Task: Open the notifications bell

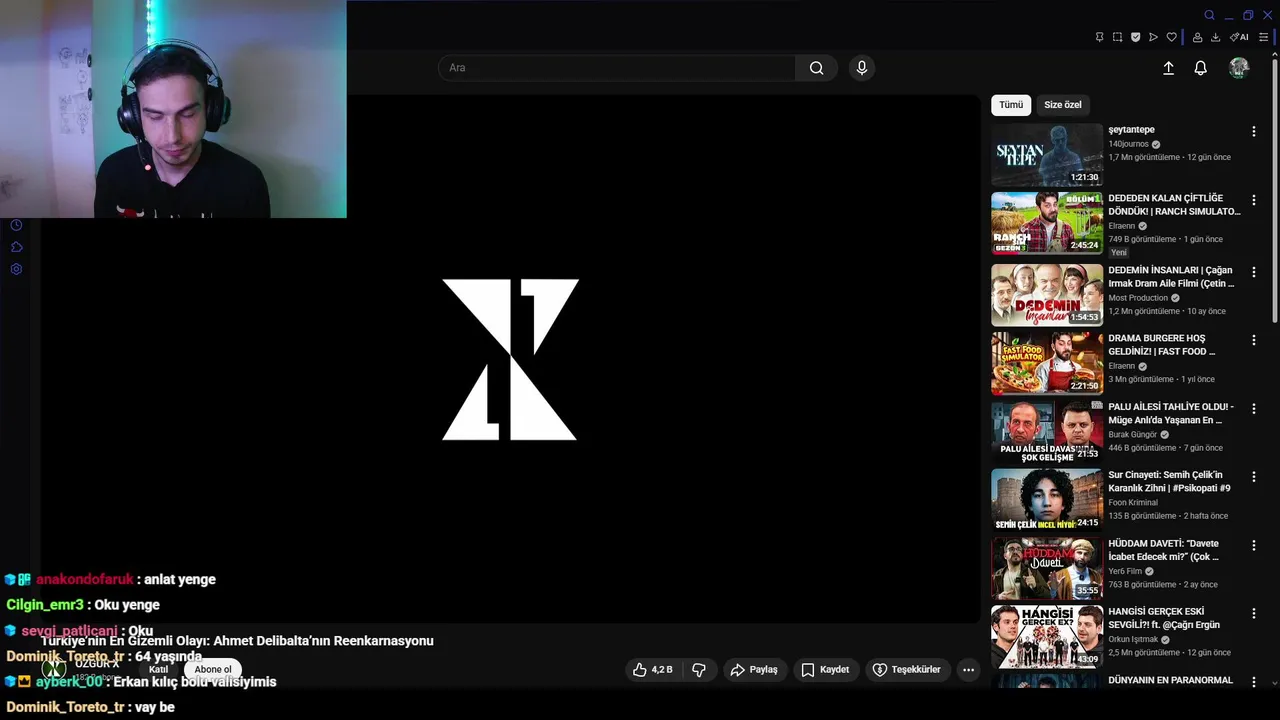Action: (x=1200, y=68)
